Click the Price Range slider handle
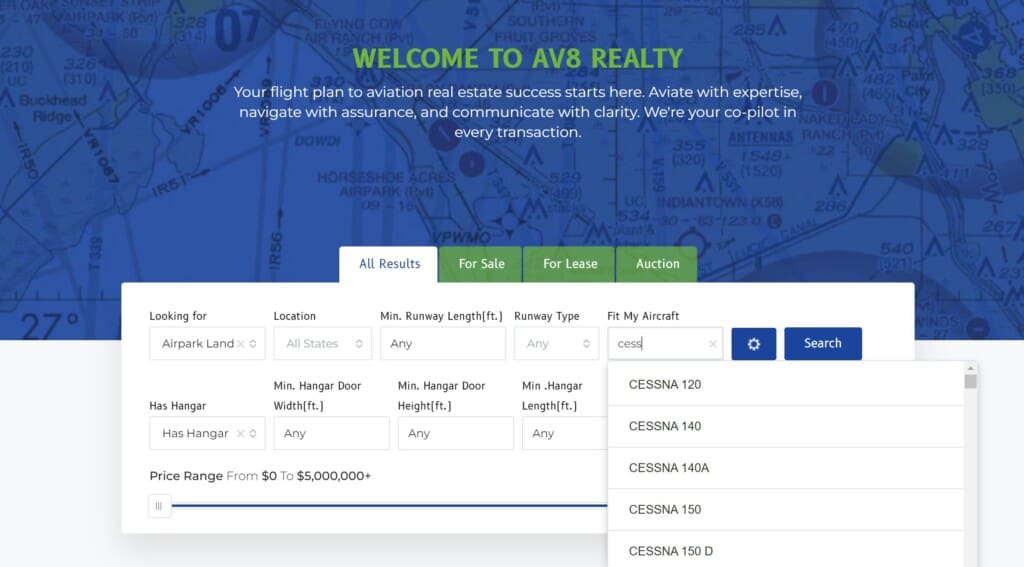The height and width of the screenshot is (567, 1024). [x=159, y=506]
